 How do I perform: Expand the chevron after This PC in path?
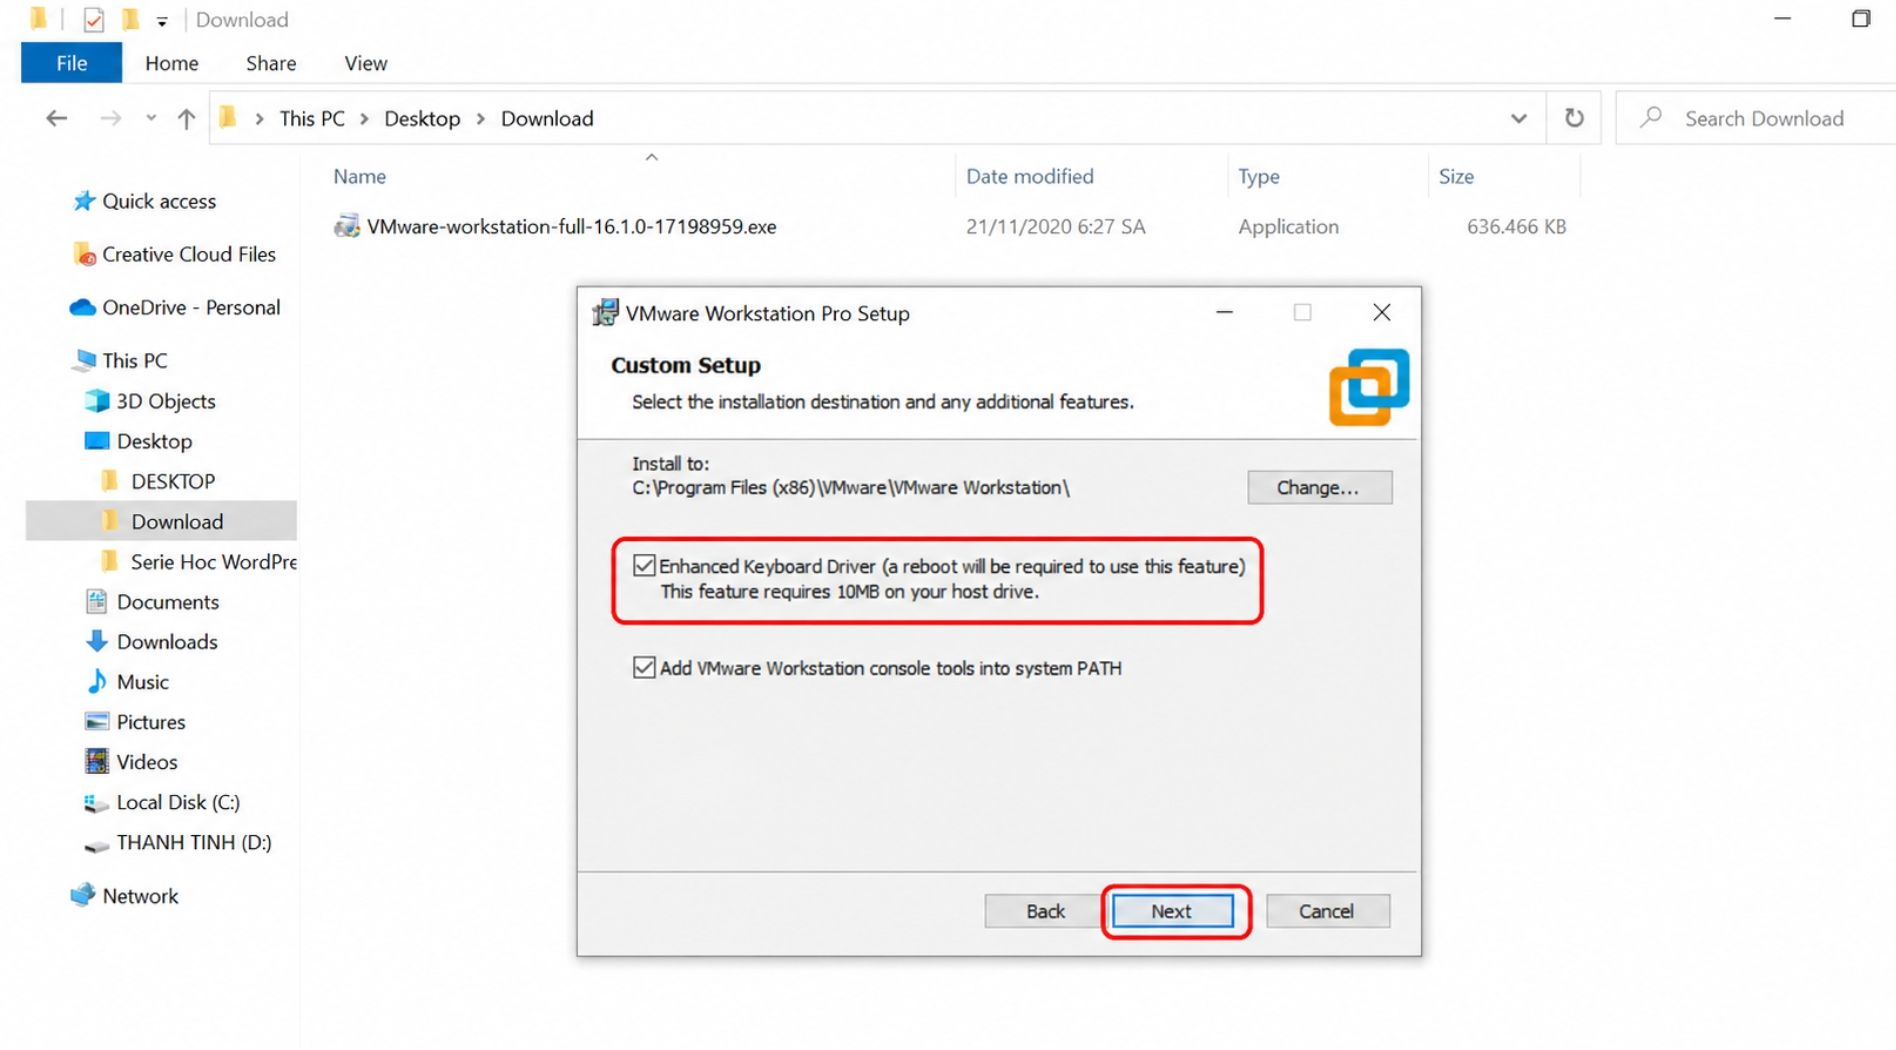364,119
